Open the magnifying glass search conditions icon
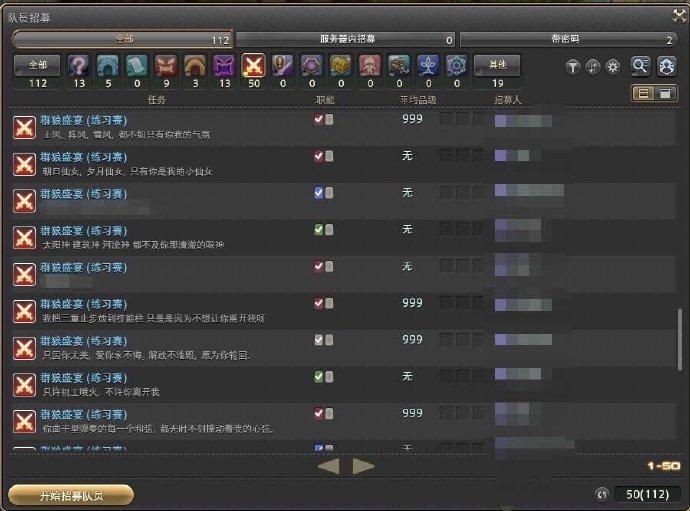 [x=640, y=66]
